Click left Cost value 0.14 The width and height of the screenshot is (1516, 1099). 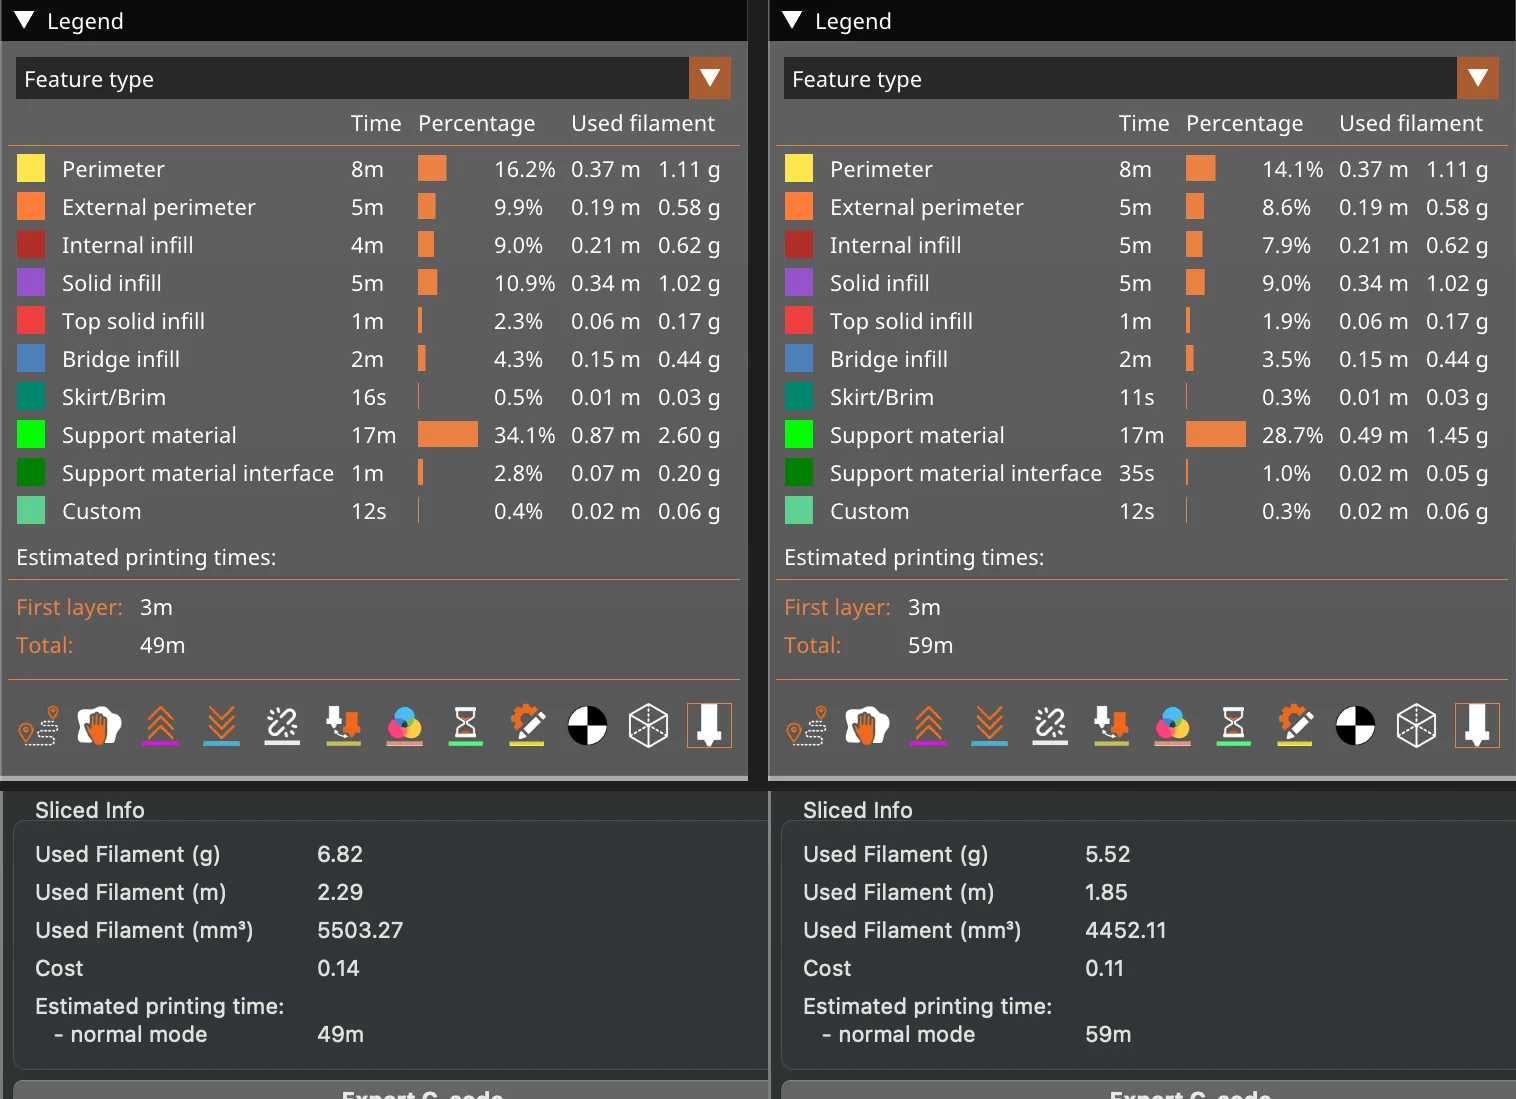pyautogui.click(x=338, y=968)
